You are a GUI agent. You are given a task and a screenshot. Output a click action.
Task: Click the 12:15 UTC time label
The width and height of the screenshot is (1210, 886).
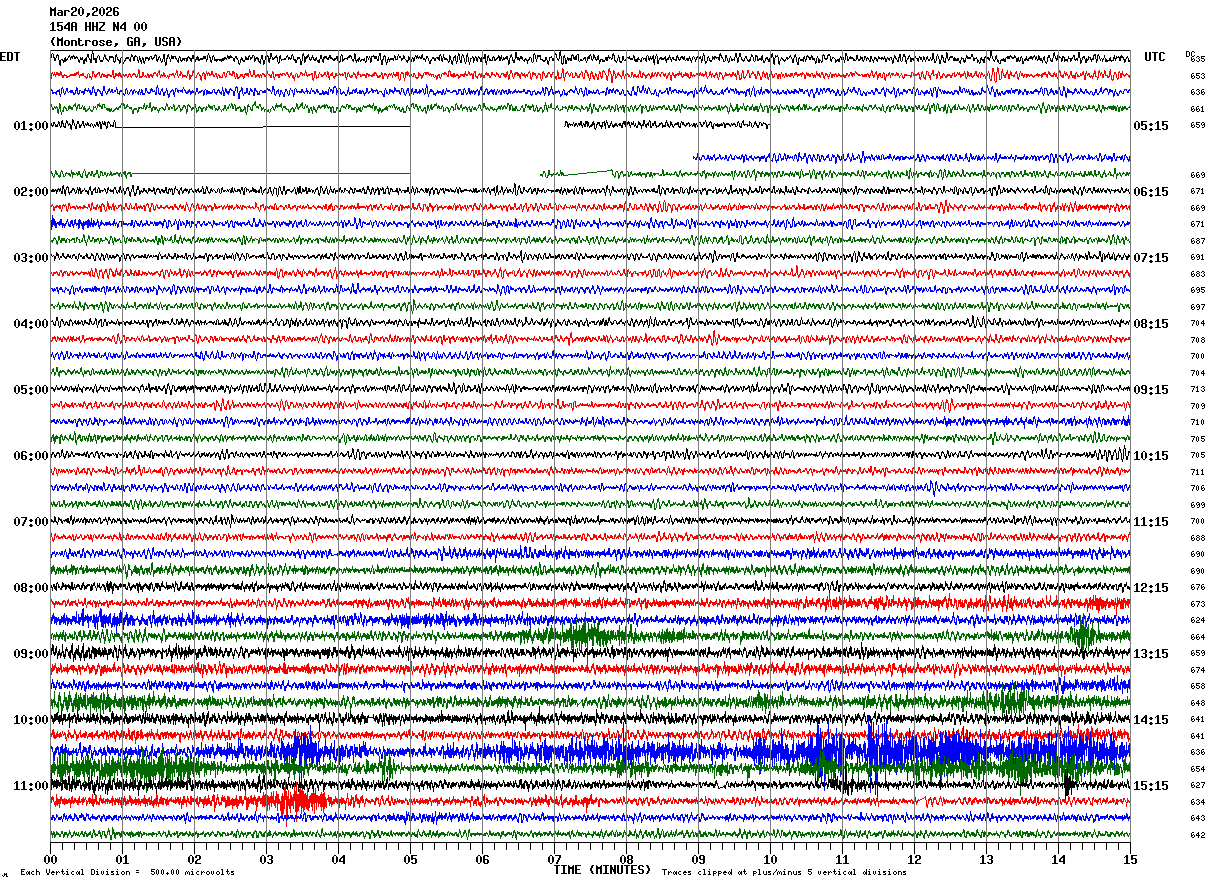coord(1151,588)
